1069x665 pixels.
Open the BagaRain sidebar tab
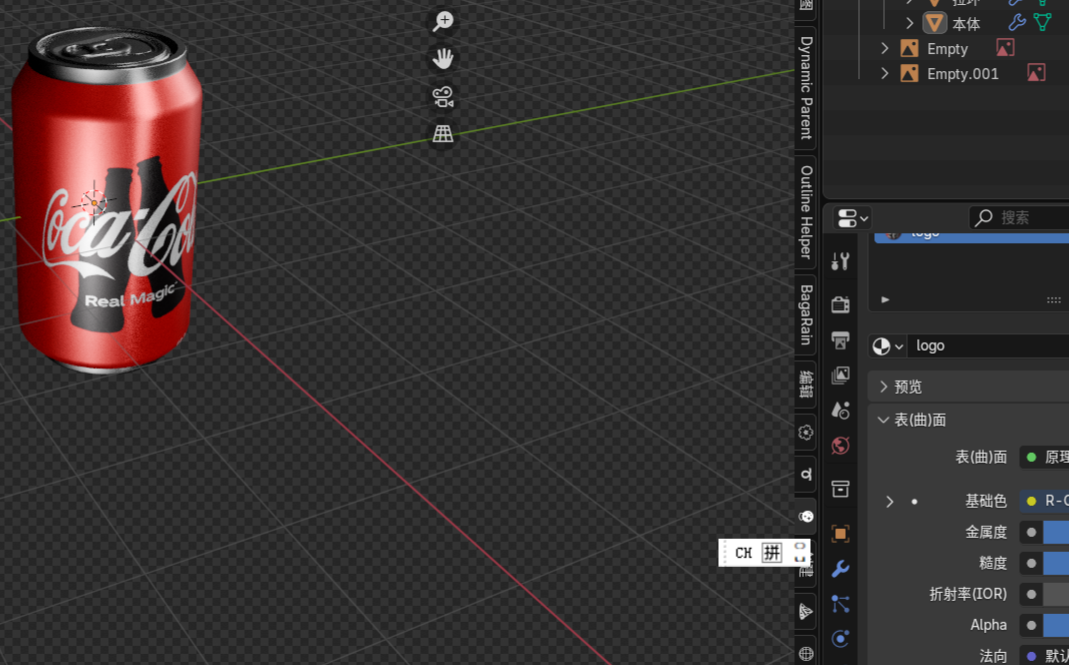pyautogui.click(x=806, y=314)
